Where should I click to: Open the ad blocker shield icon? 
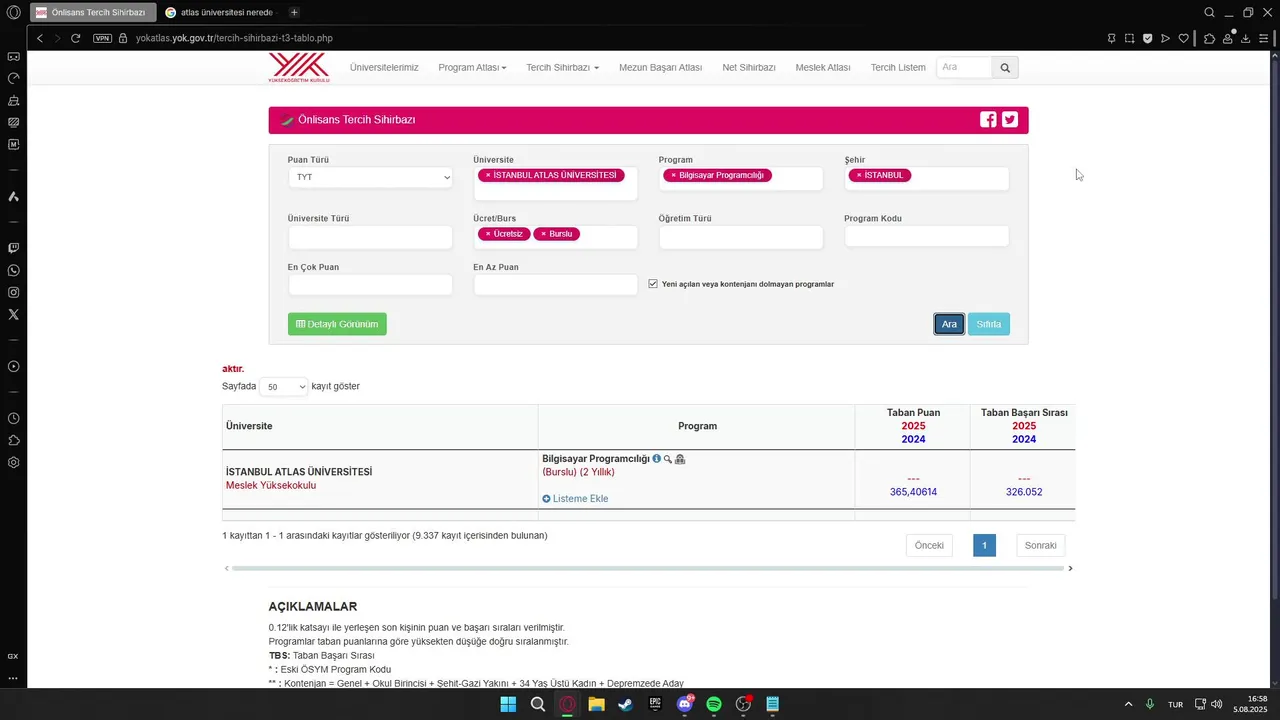tap(1147, 38)
